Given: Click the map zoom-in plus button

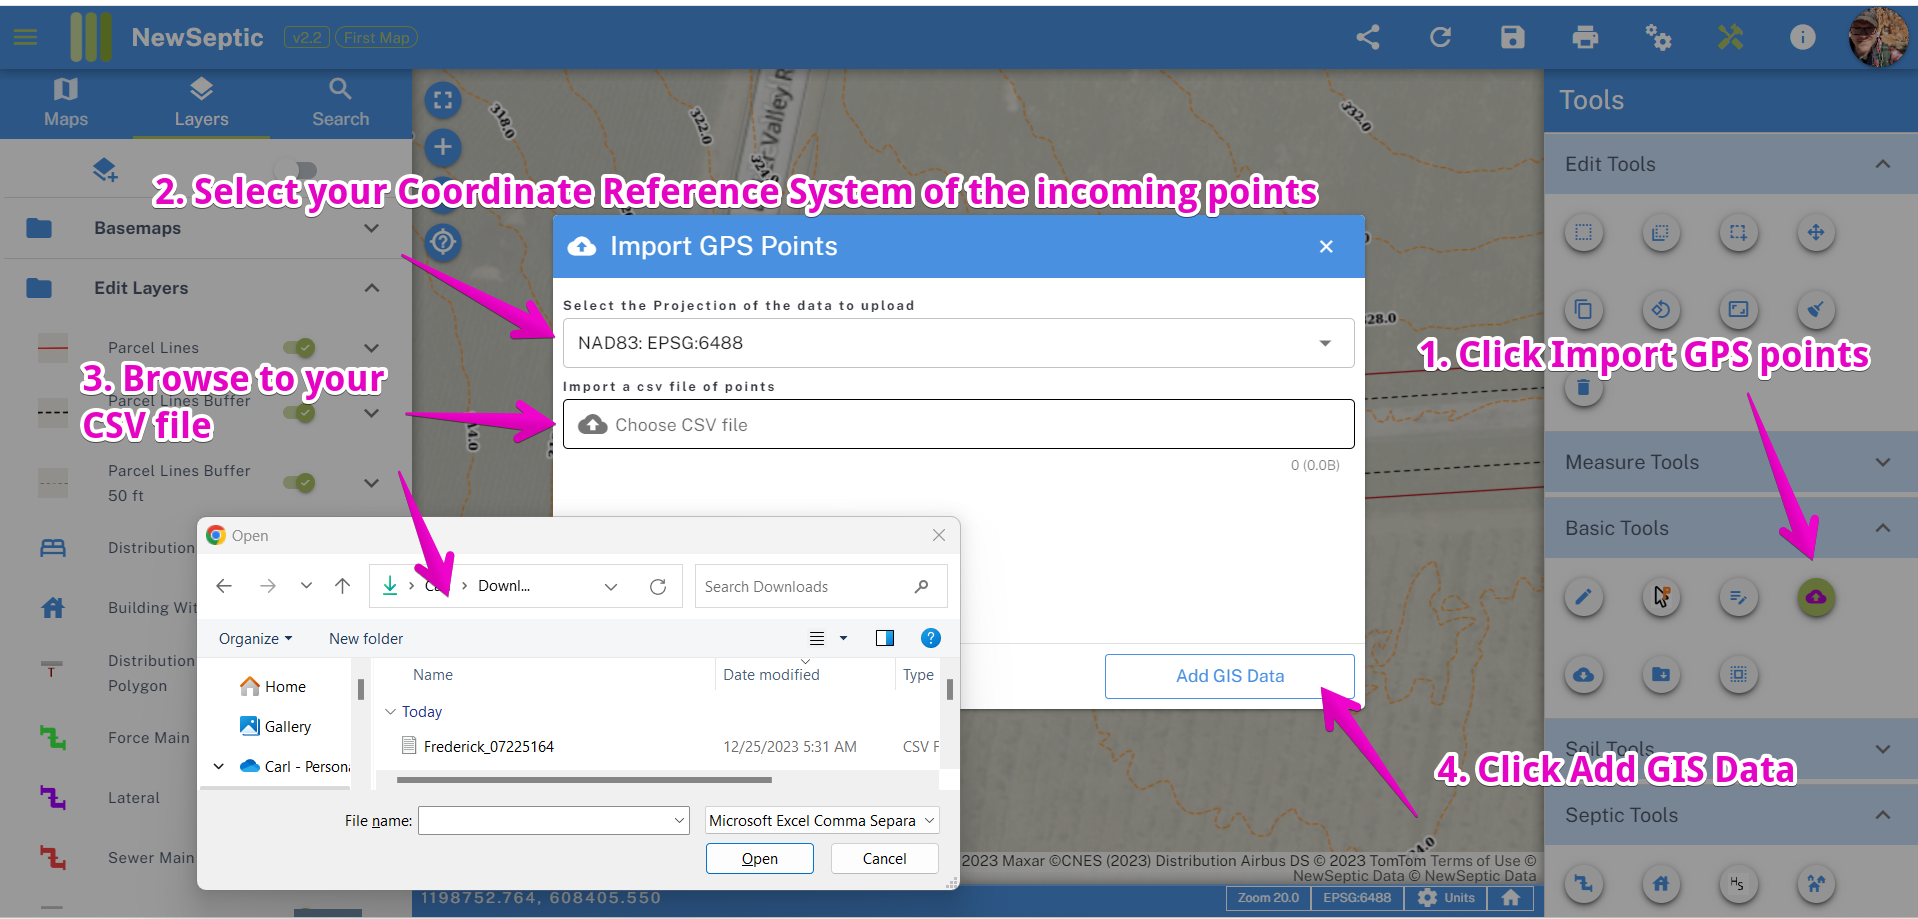Looking at the screenshot, I should click(x=443, y=148).
